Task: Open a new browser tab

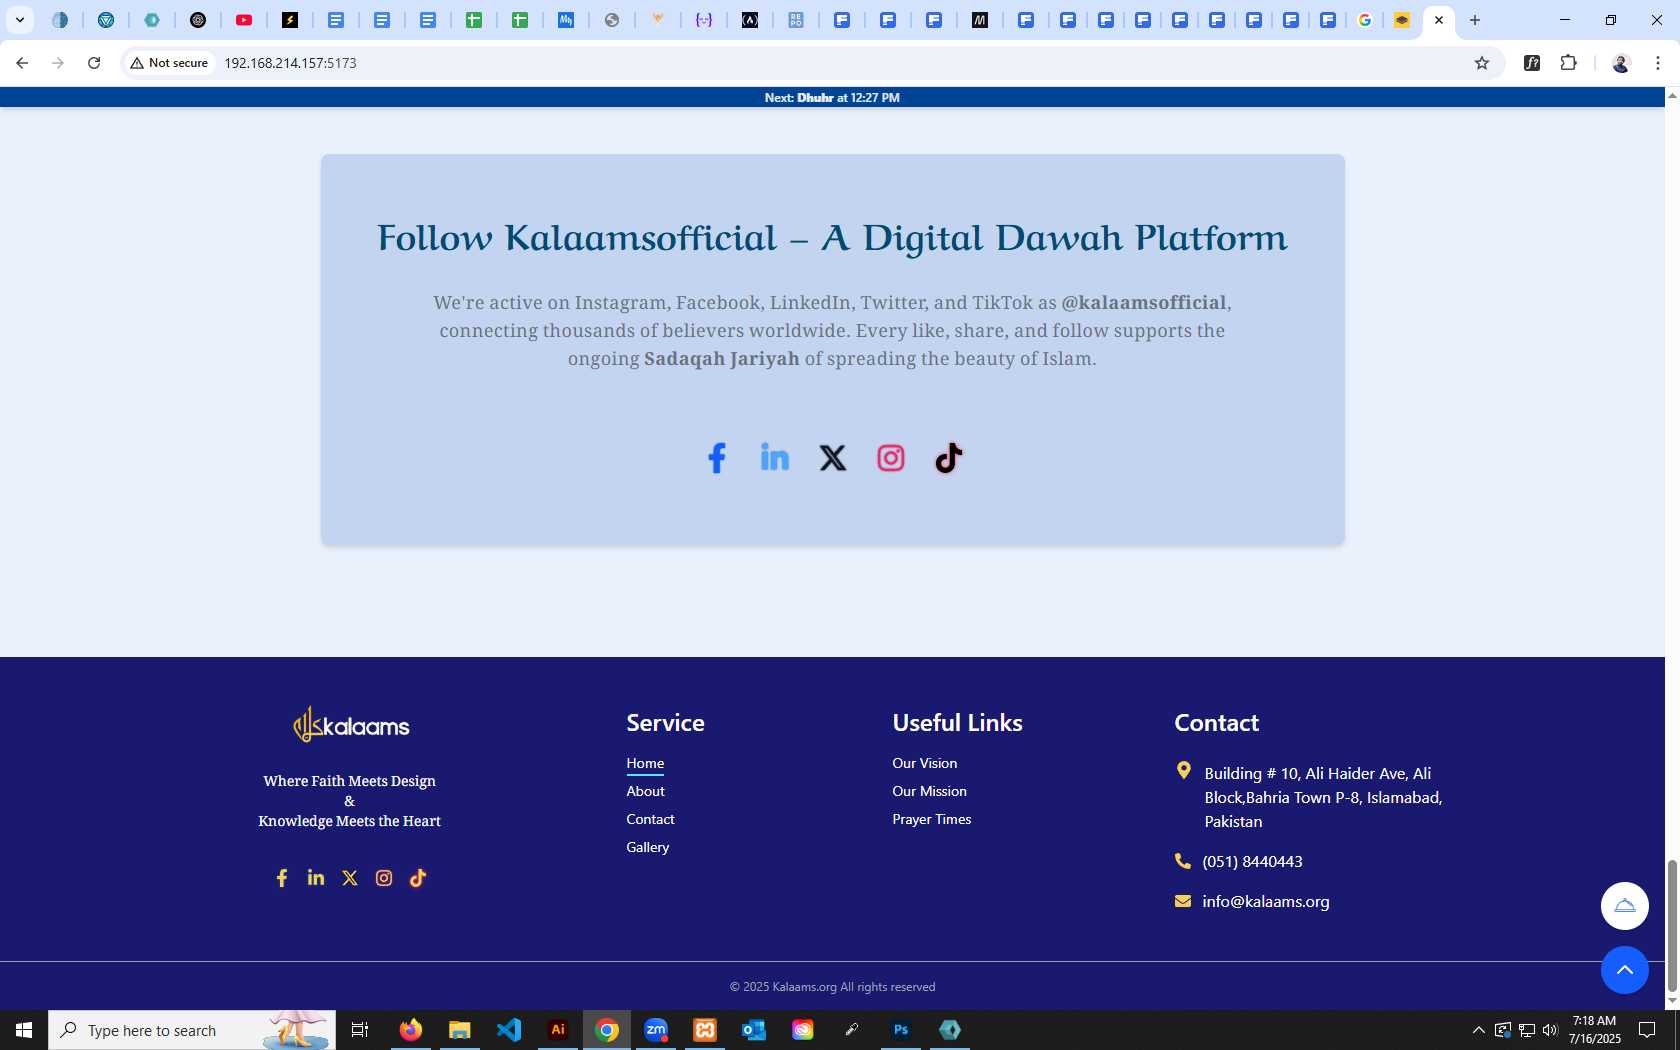Action: click(x=1475, y=20)
